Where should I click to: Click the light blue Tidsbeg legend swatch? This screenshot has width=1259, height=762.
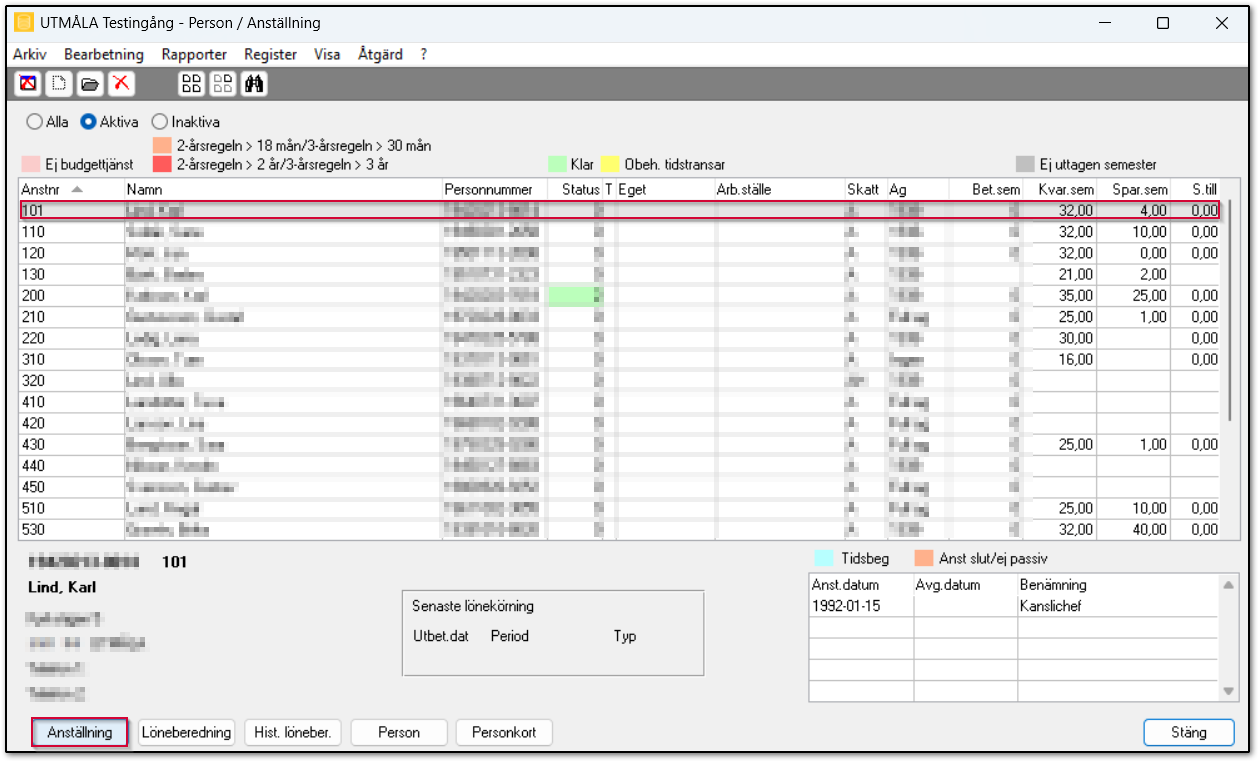point(823,558)
